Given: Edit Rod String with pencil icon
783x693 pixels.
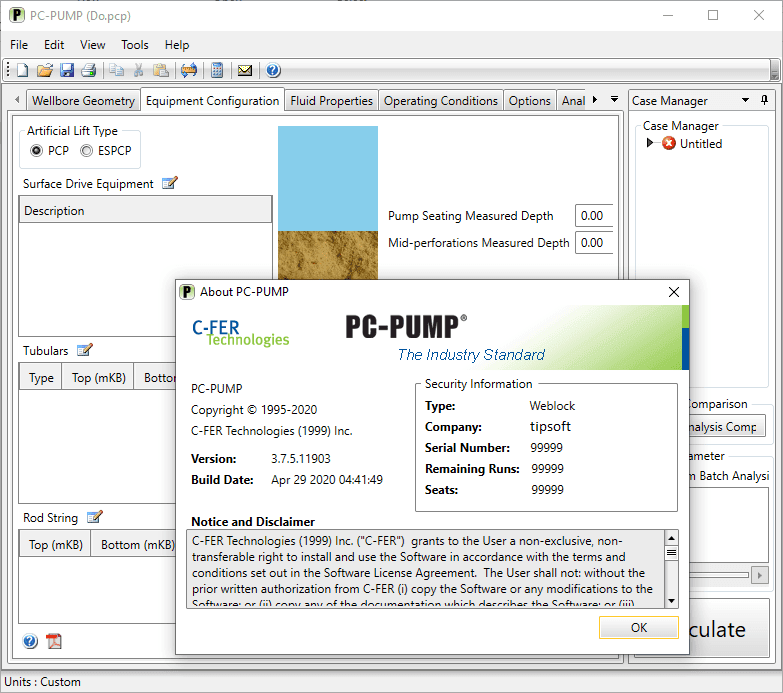Looking at the screenshot, I should pos(95,517).
